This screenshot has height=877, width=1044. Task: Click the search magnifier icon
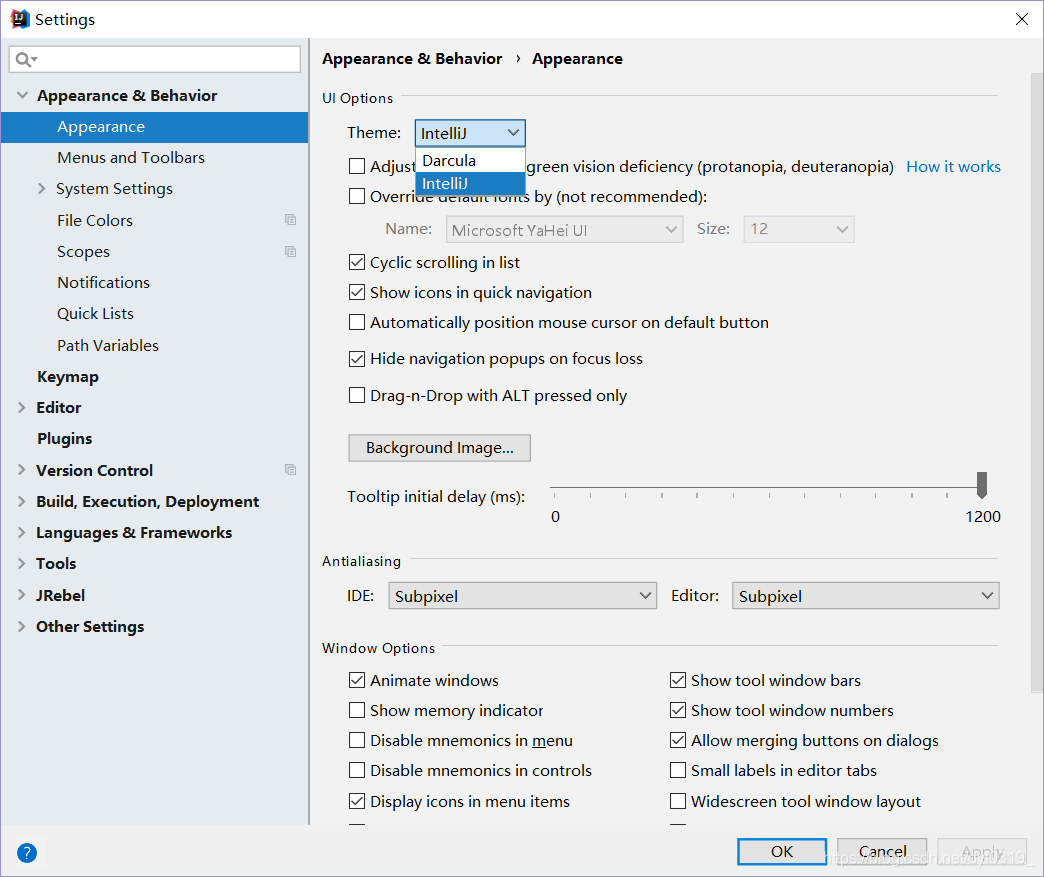point(25,60)
